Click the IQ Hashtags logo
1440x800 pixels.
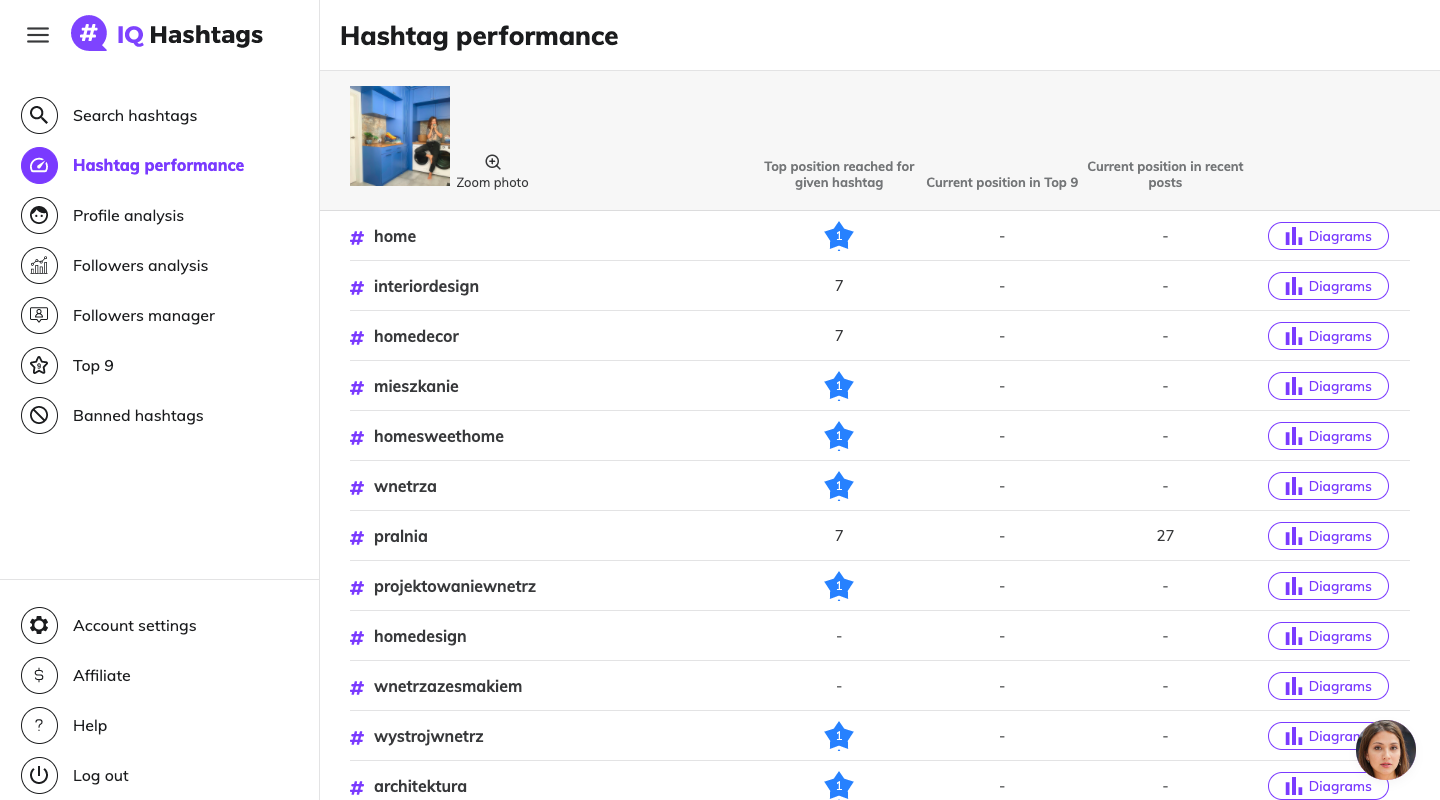click(x=167, y=34)
